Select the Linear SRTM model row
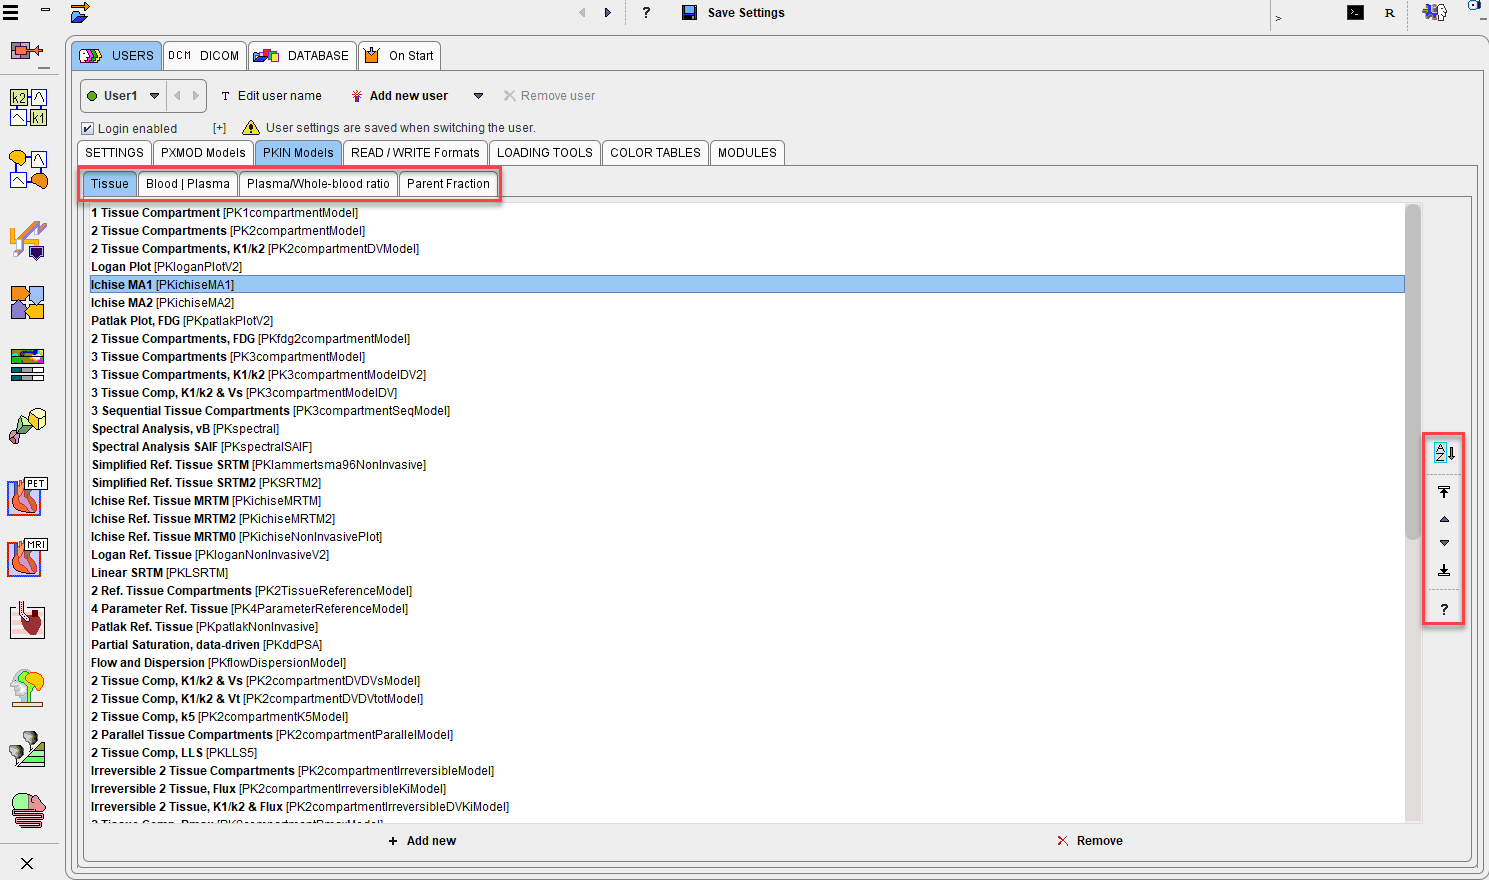 point(747,573)
